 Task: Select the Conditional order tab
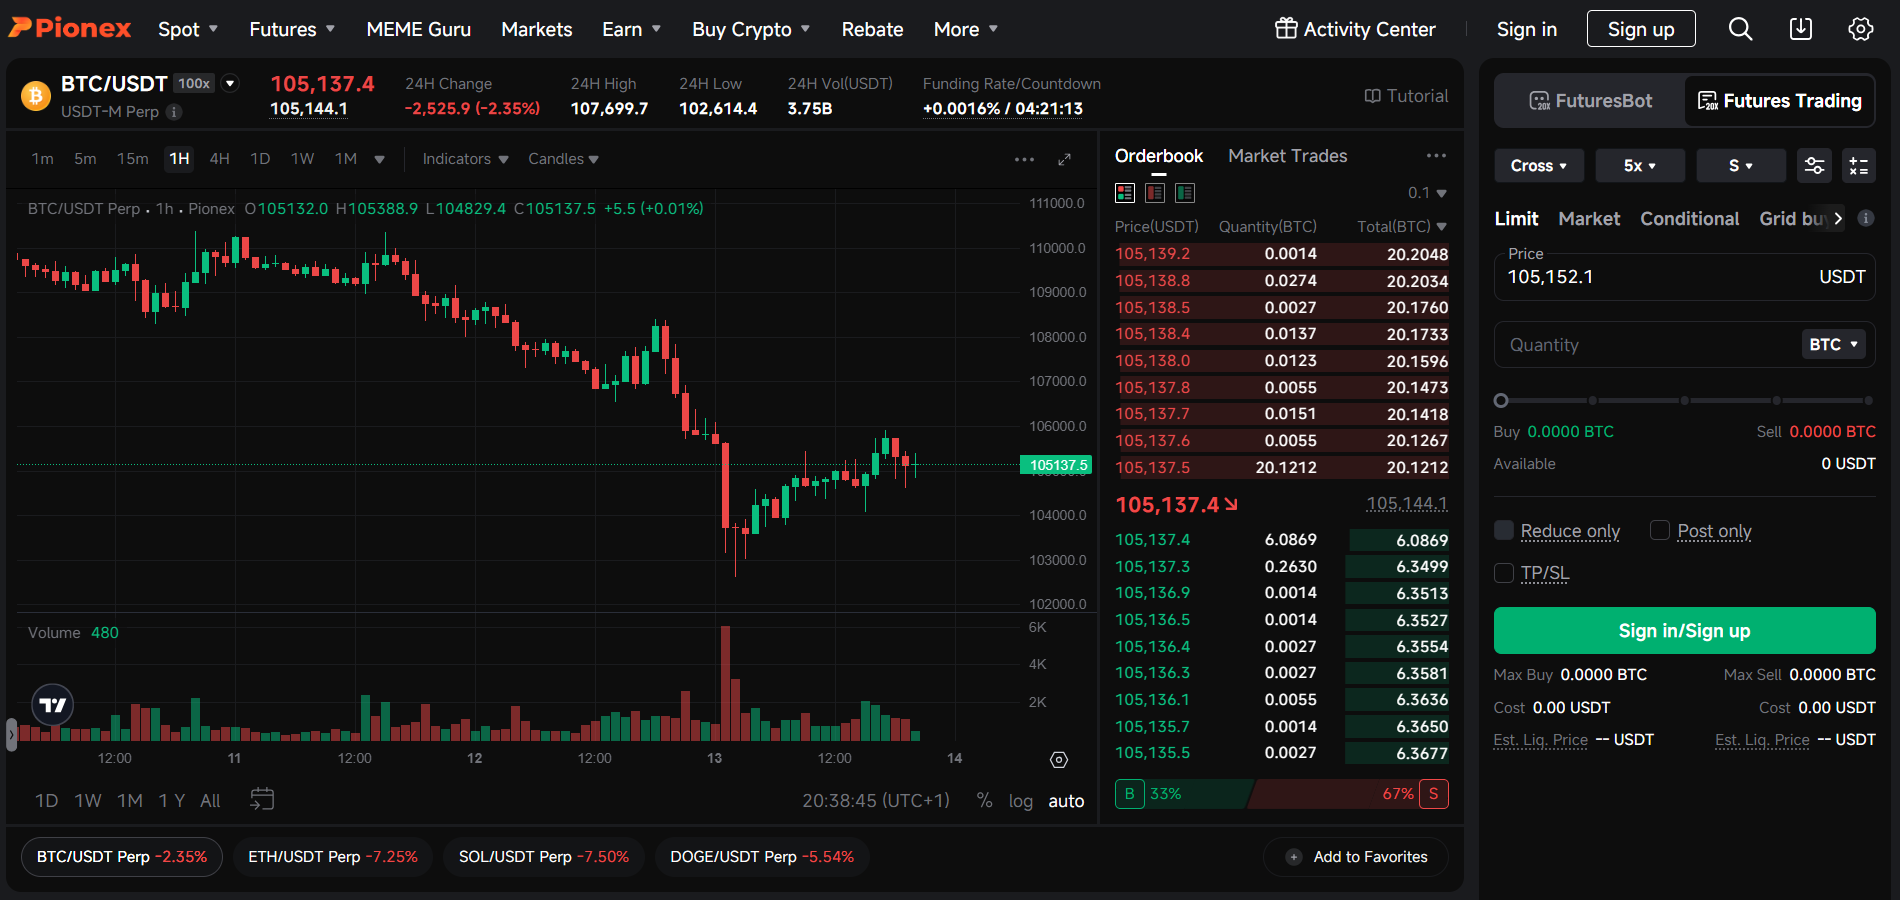(x=1689, y=219)
